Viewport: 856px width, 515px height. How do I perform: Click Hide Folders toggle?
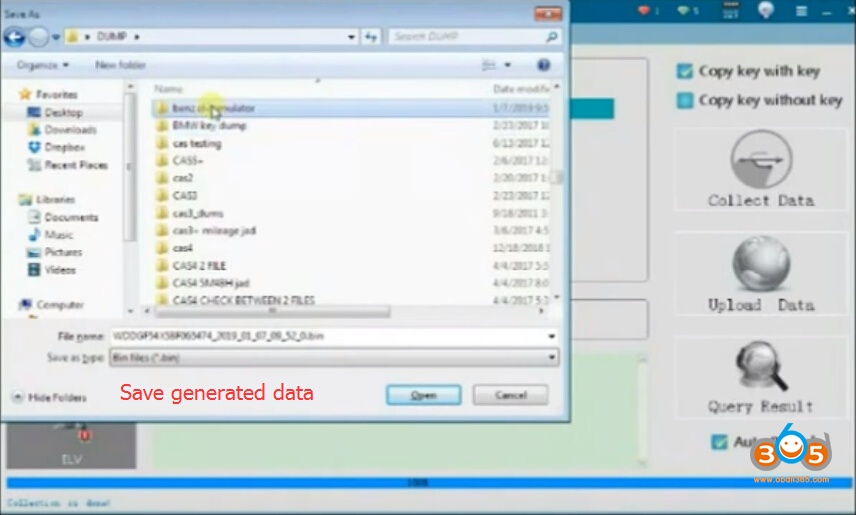pos(49,397)
